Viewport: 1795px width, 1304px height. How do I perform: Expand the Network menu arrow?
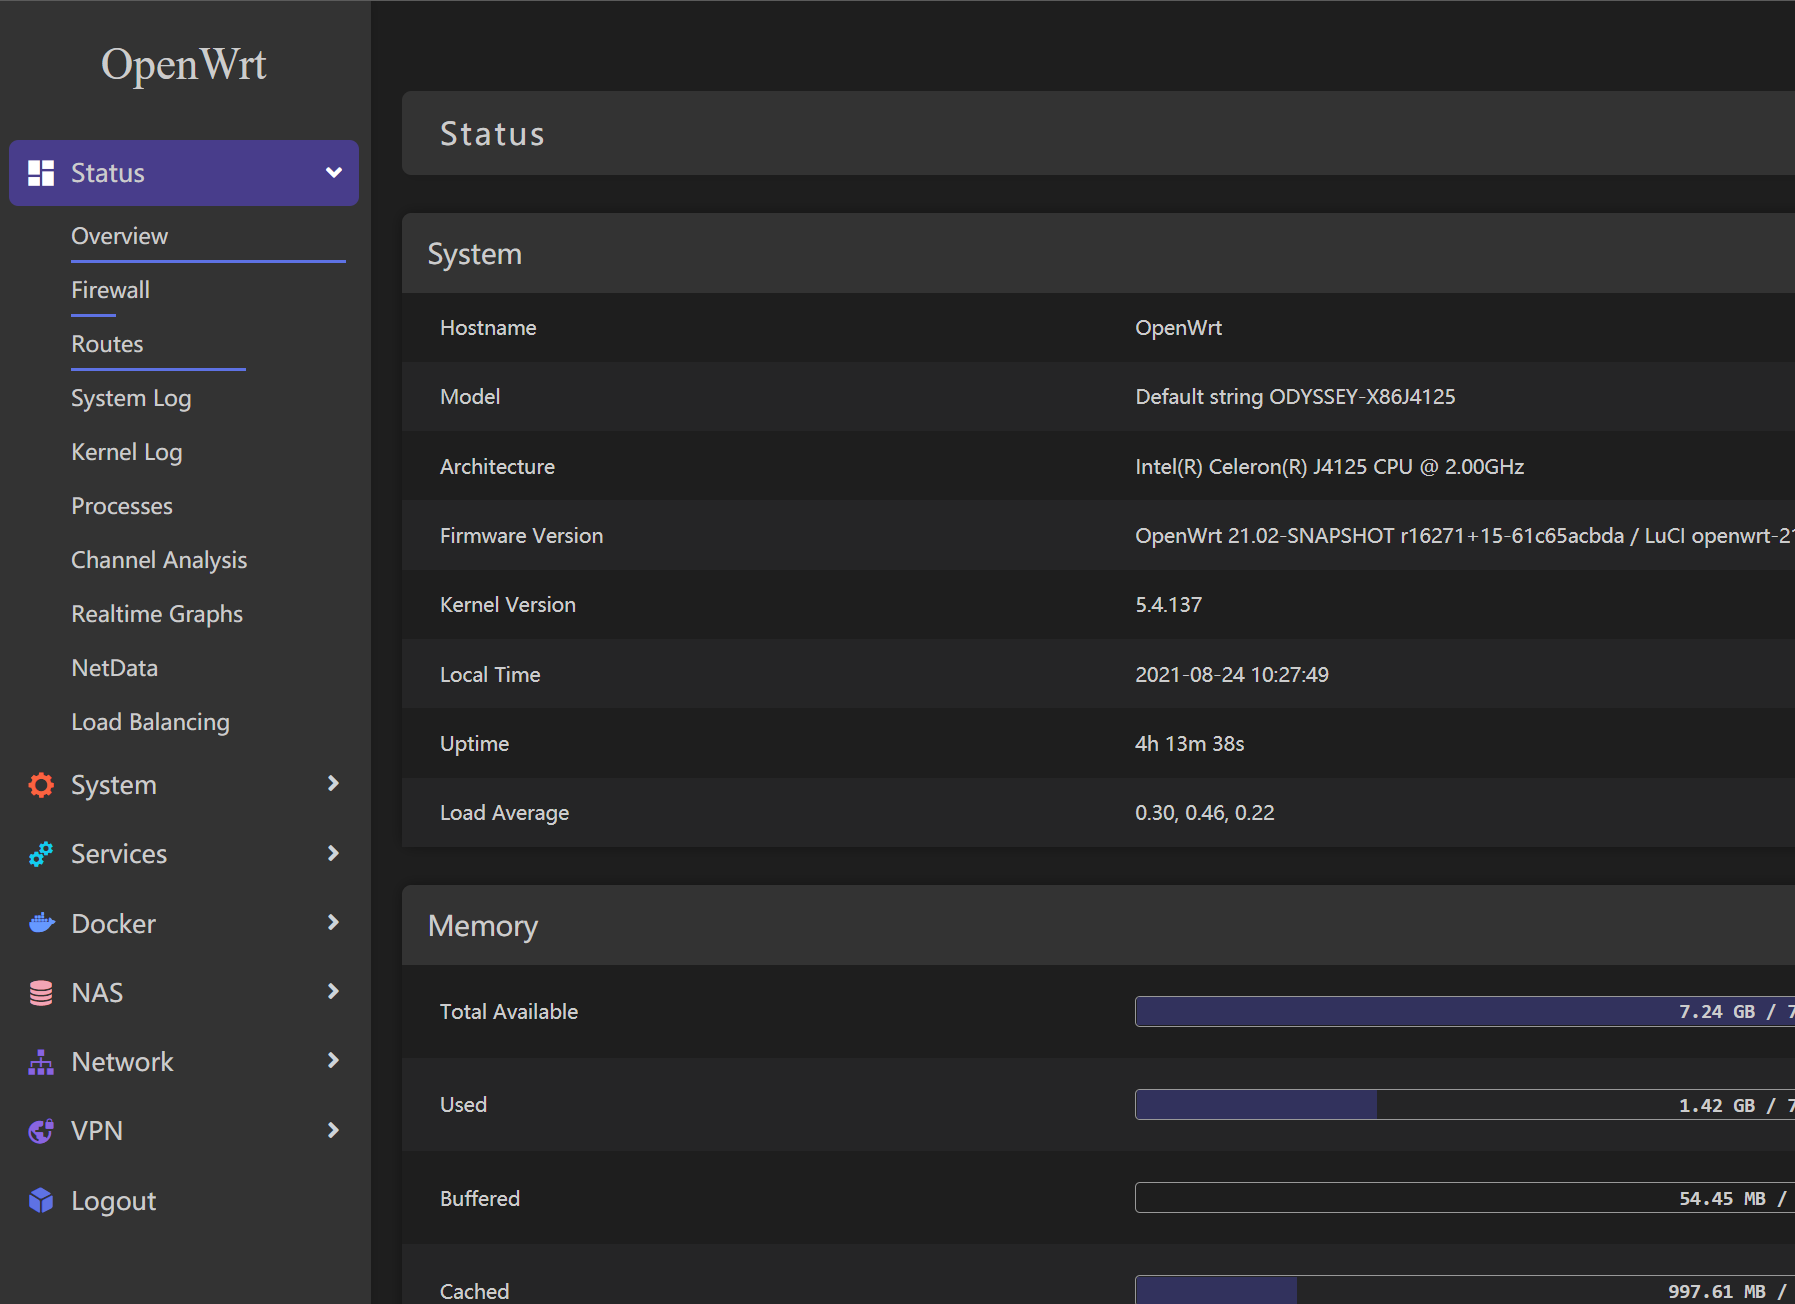point(334,1060)
